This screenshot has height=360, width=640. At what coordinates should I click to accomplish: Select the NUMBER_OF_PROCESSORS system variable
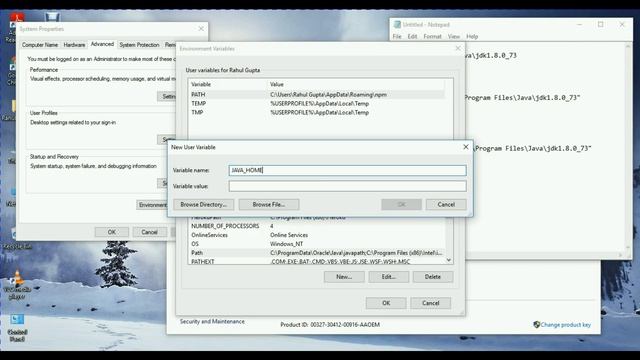(x=317, y=226)
